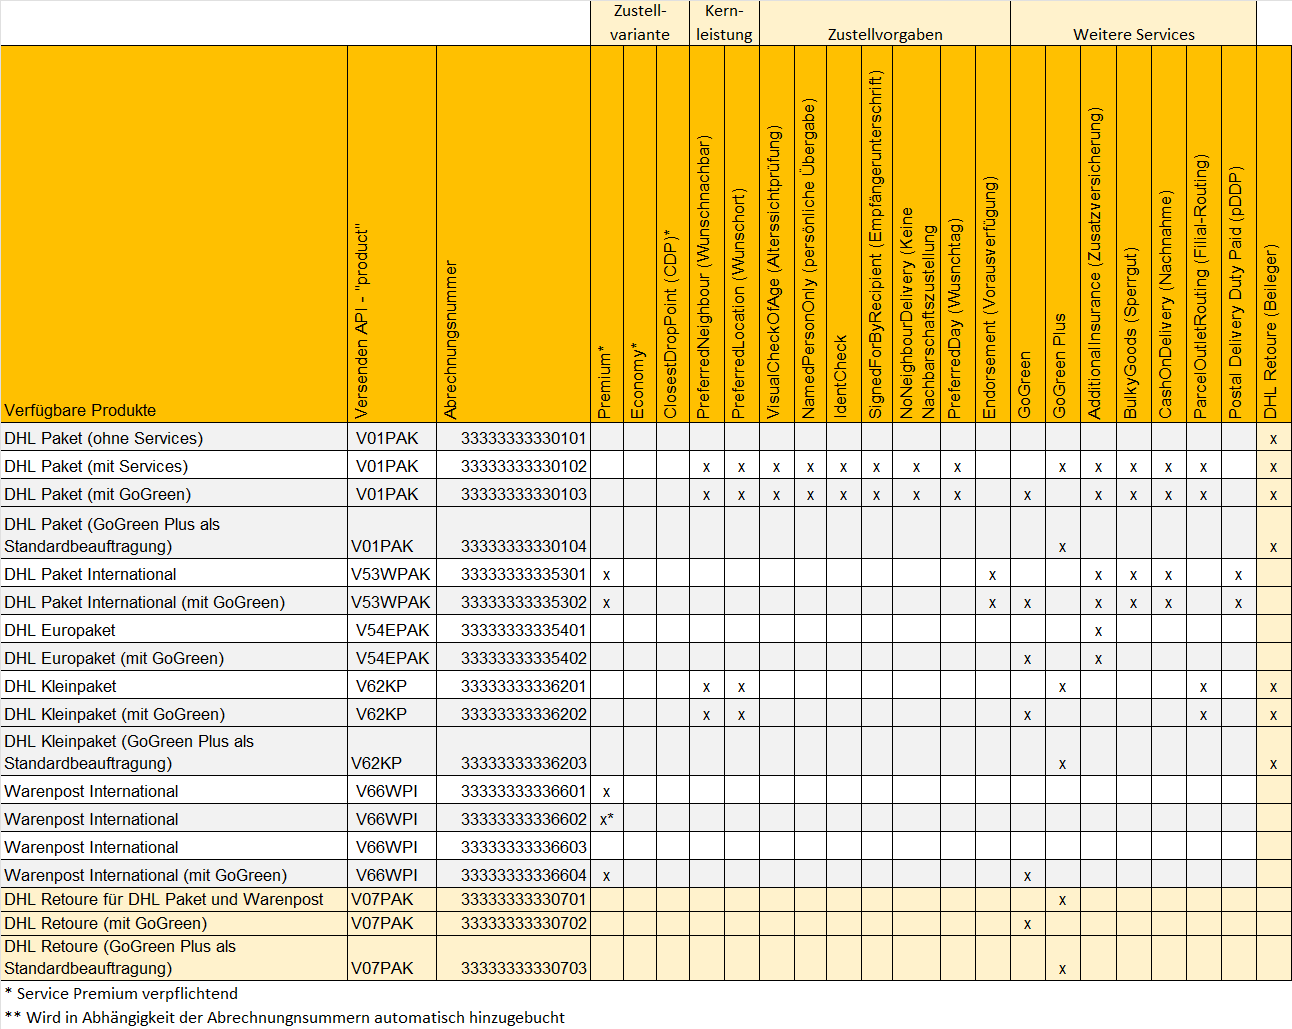Click the 'DHL Paket (mit GoGreen)' row label

pos(97,494)
